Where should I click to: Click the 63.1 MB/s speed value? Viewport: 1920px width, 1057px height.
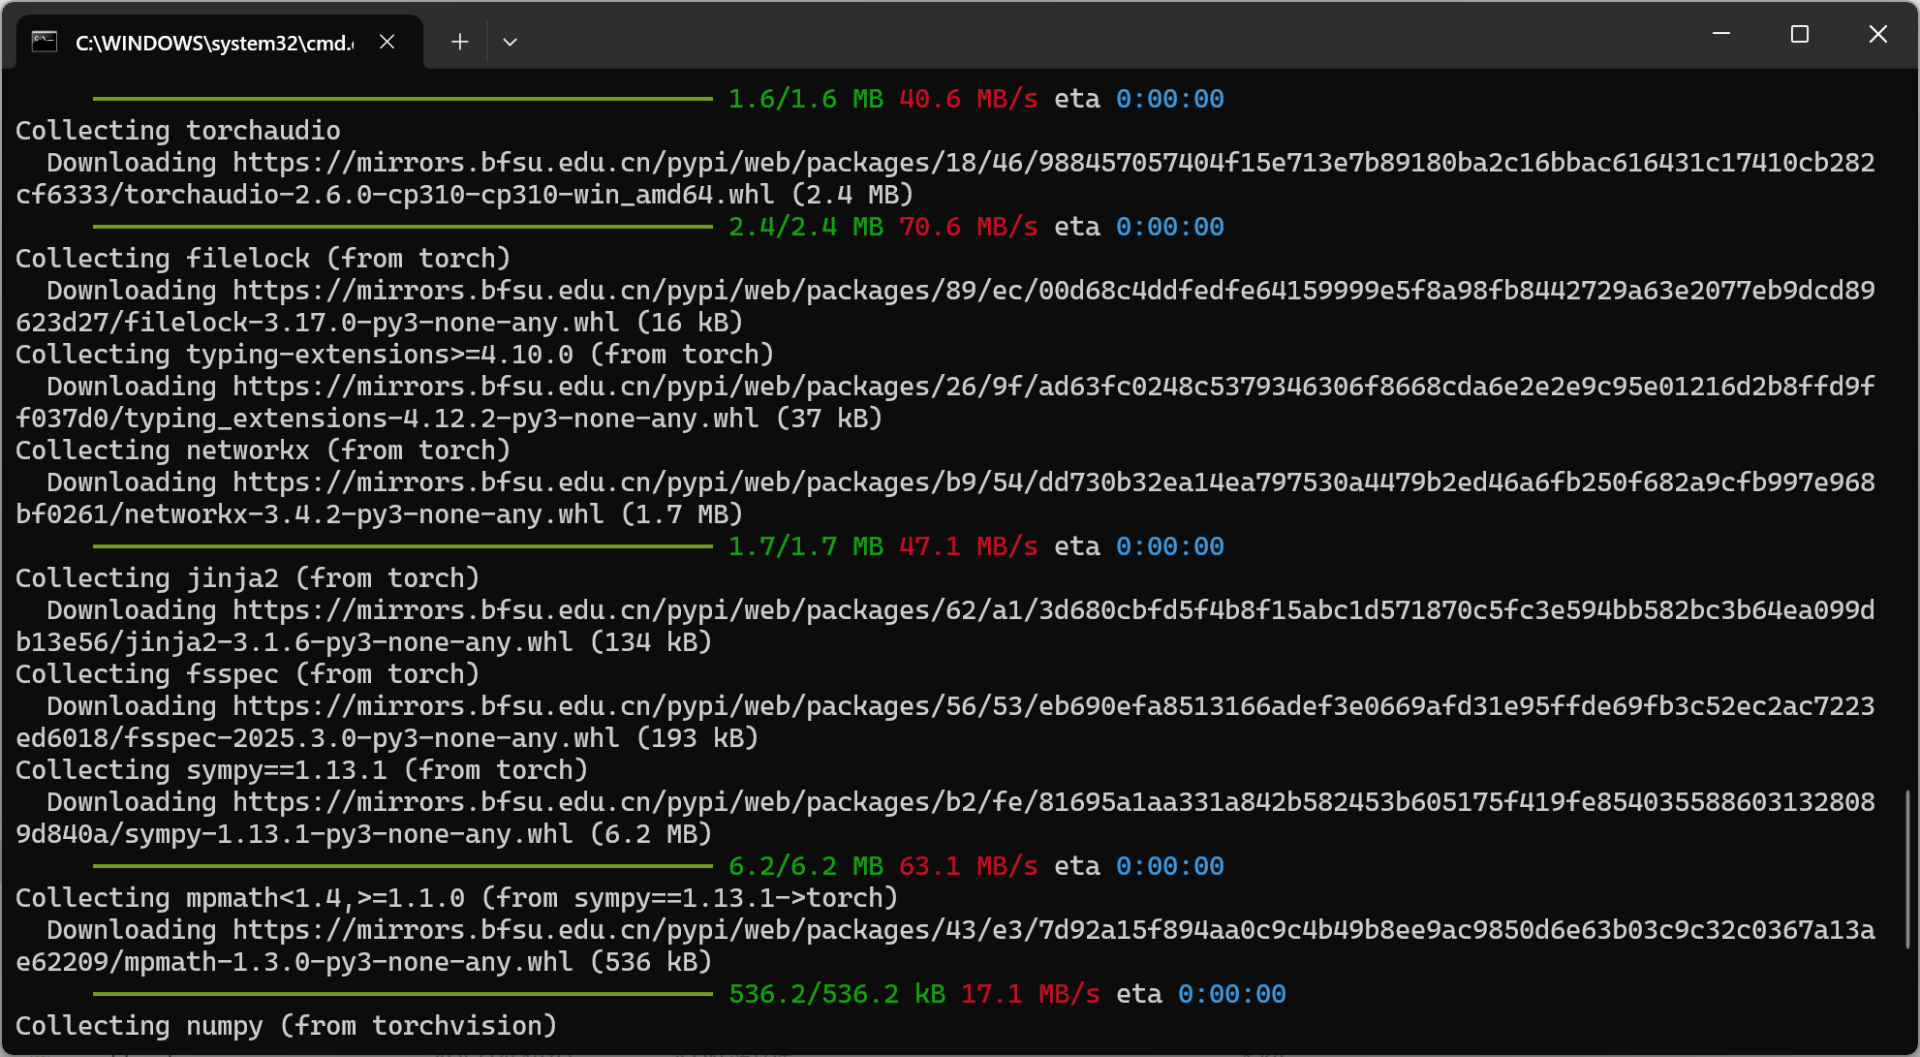point(968,867)
